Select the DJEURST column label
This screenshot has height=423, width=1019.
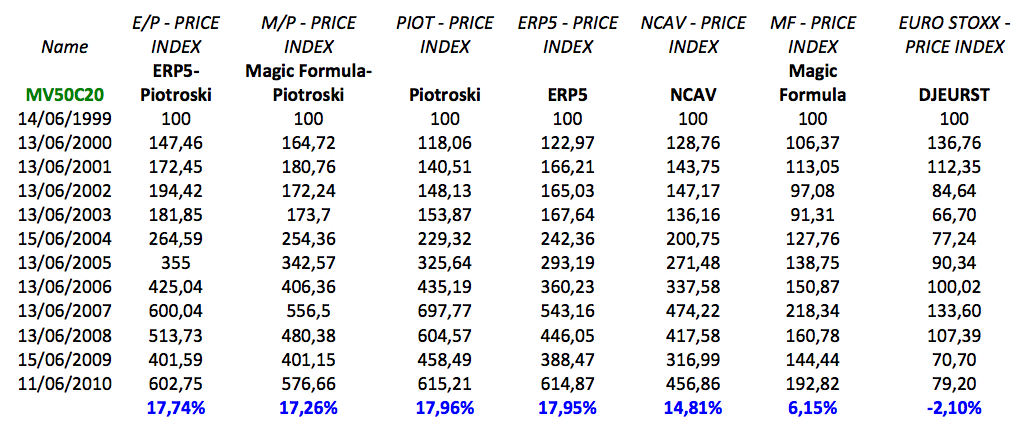(950, 96)
